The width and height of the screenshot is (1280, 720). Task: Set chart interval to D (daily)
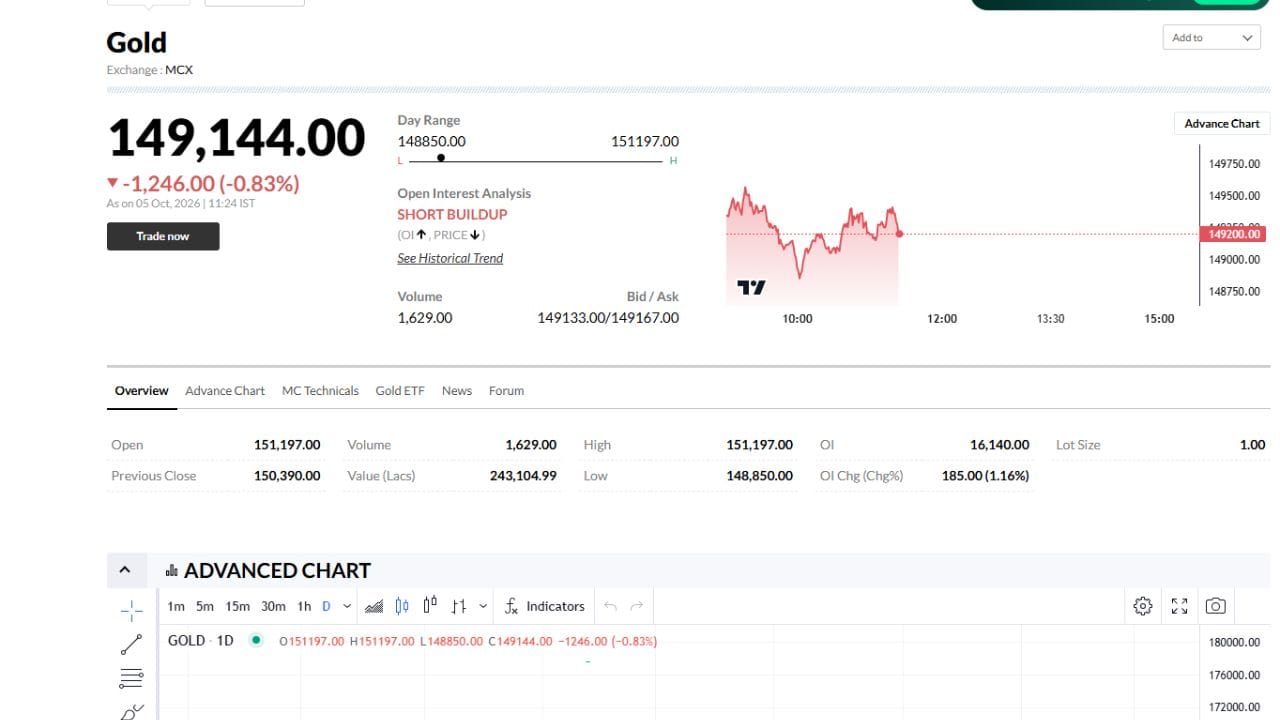click(326, 606)
